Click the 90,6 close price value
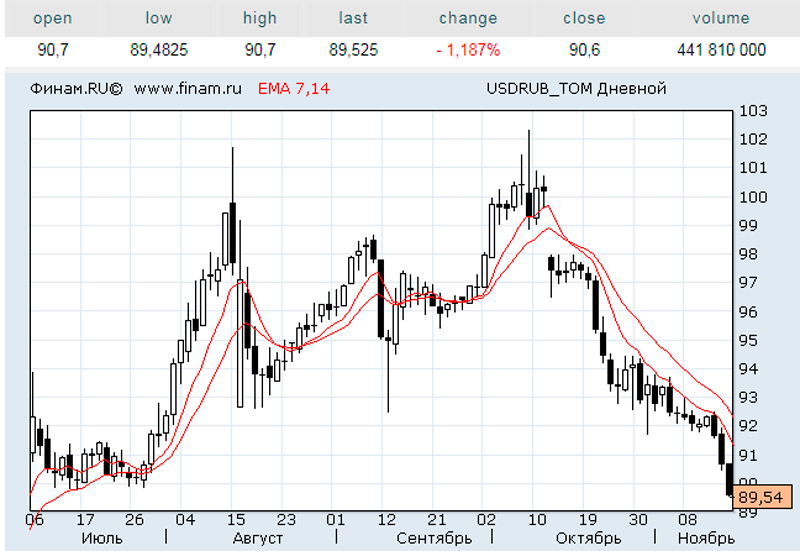This screenshot has width=800, height=551. coord(584,49)
